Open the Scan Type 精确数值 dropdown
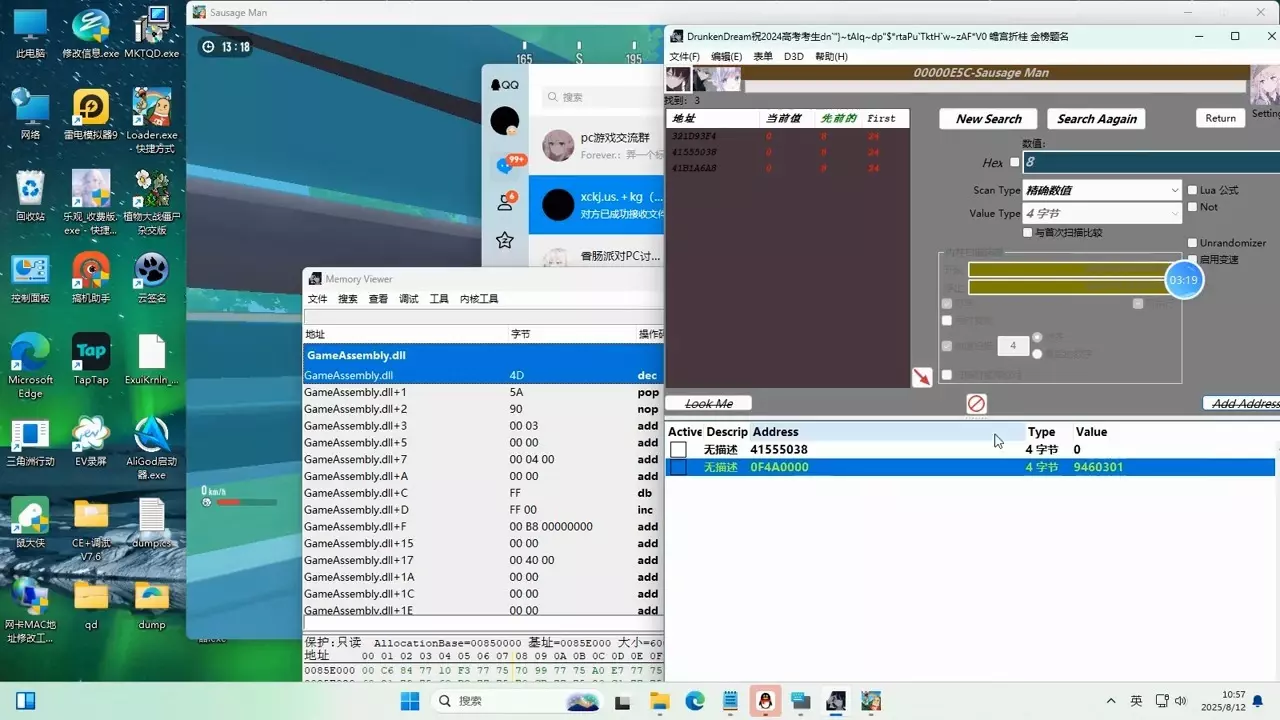Viewport: 1280px width, 720px height. pos(1102,190)
